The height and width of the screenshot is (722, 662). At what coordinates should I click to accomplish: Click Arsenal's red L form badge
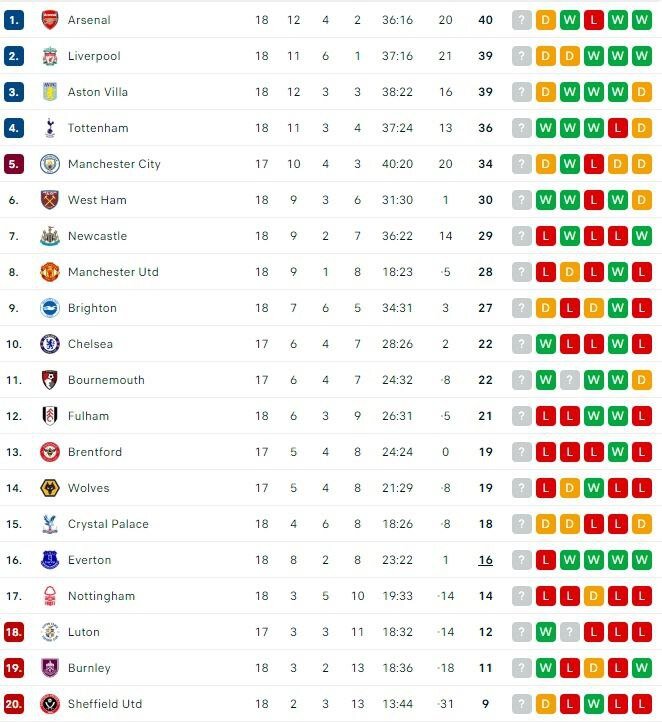click(x=593, y=20)
